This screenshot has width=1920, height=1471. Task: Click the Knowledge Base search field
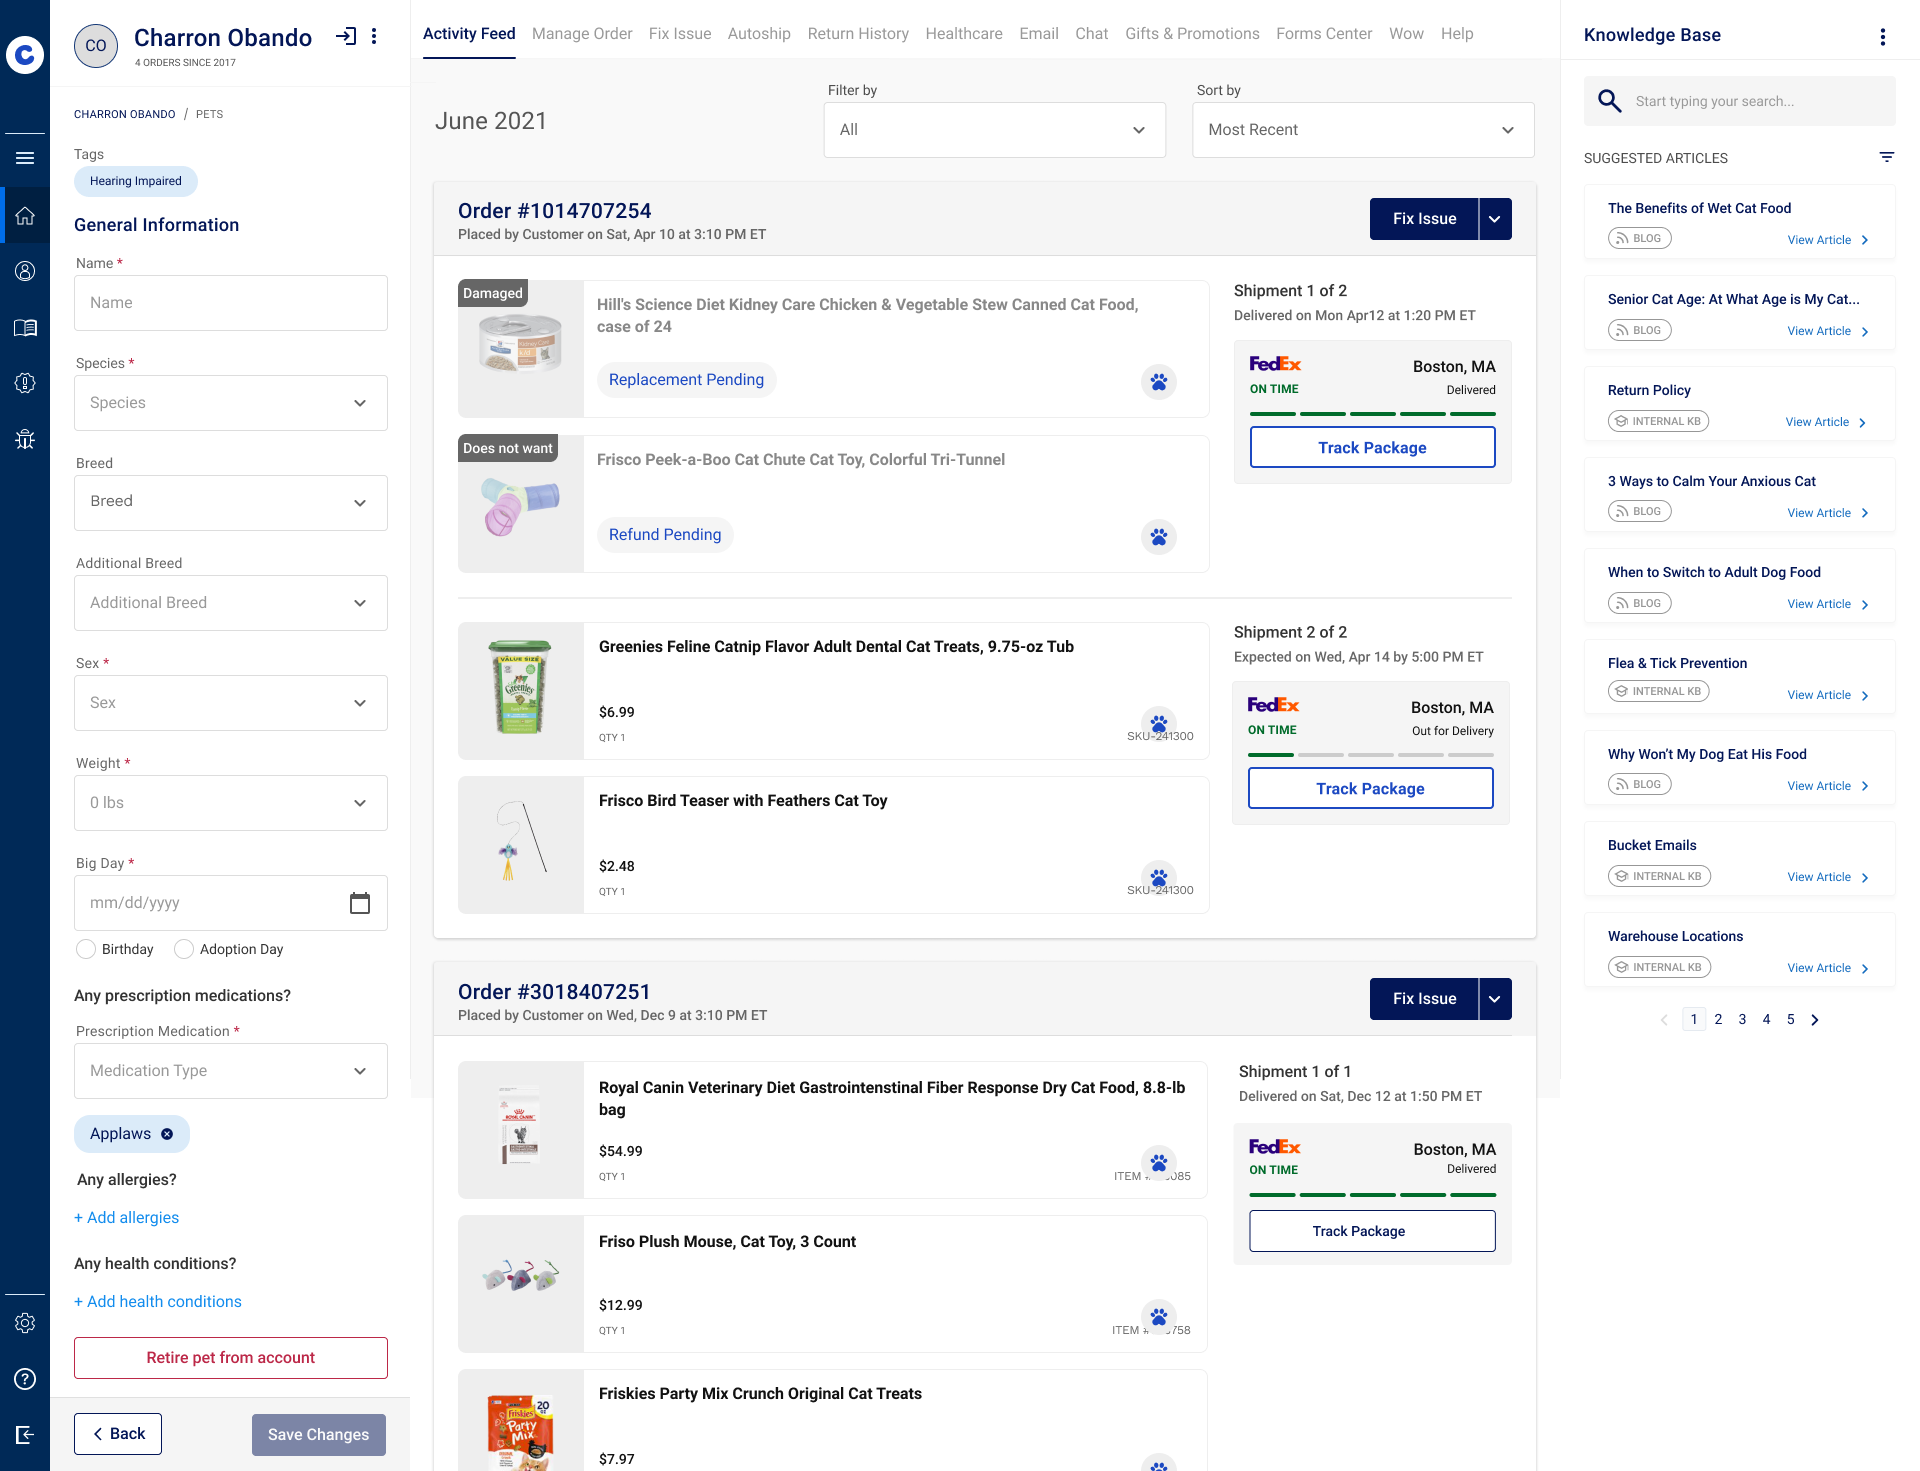[1740, 101]
